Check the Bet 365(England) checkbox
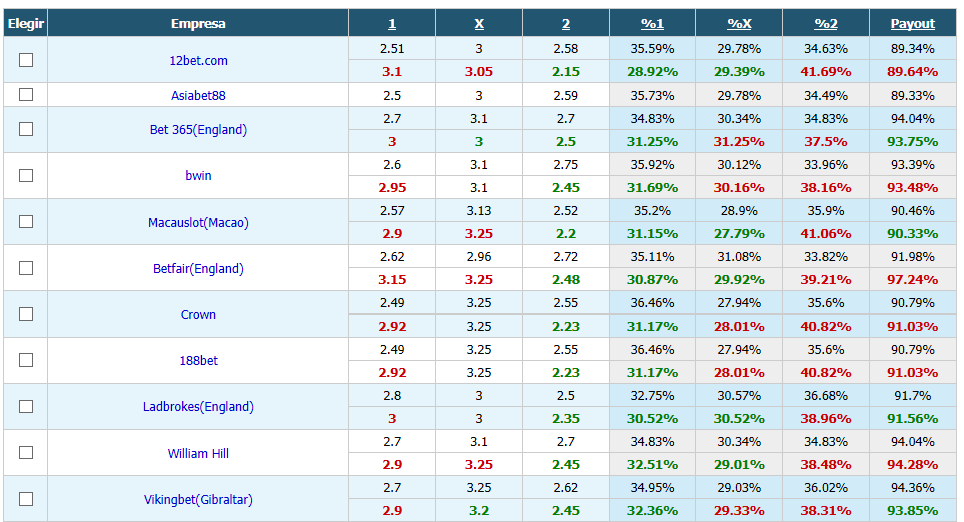Image resolution: width=964 pixels, height=522 pixels. [26, 129]
